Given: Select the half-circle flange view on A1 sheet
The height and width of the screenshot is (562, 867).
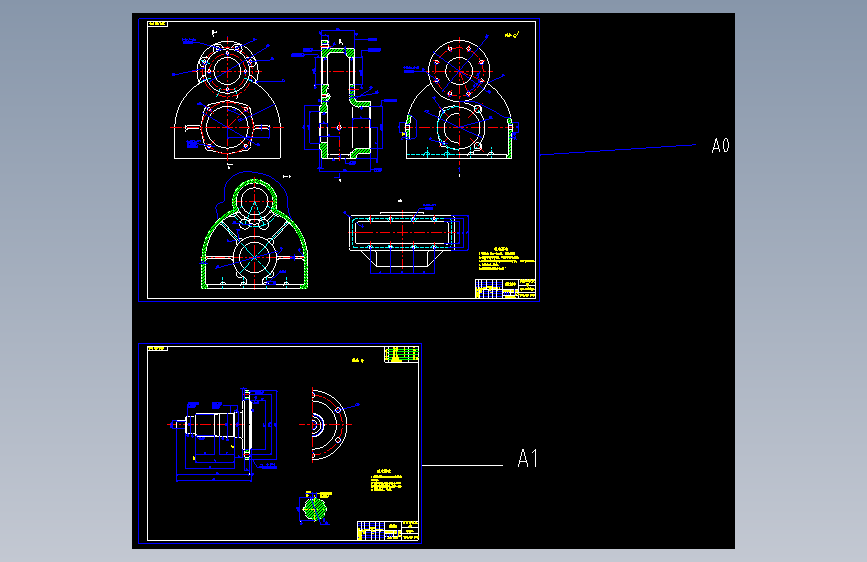Looking at the screenshot, I should click(x=328, y=424).
